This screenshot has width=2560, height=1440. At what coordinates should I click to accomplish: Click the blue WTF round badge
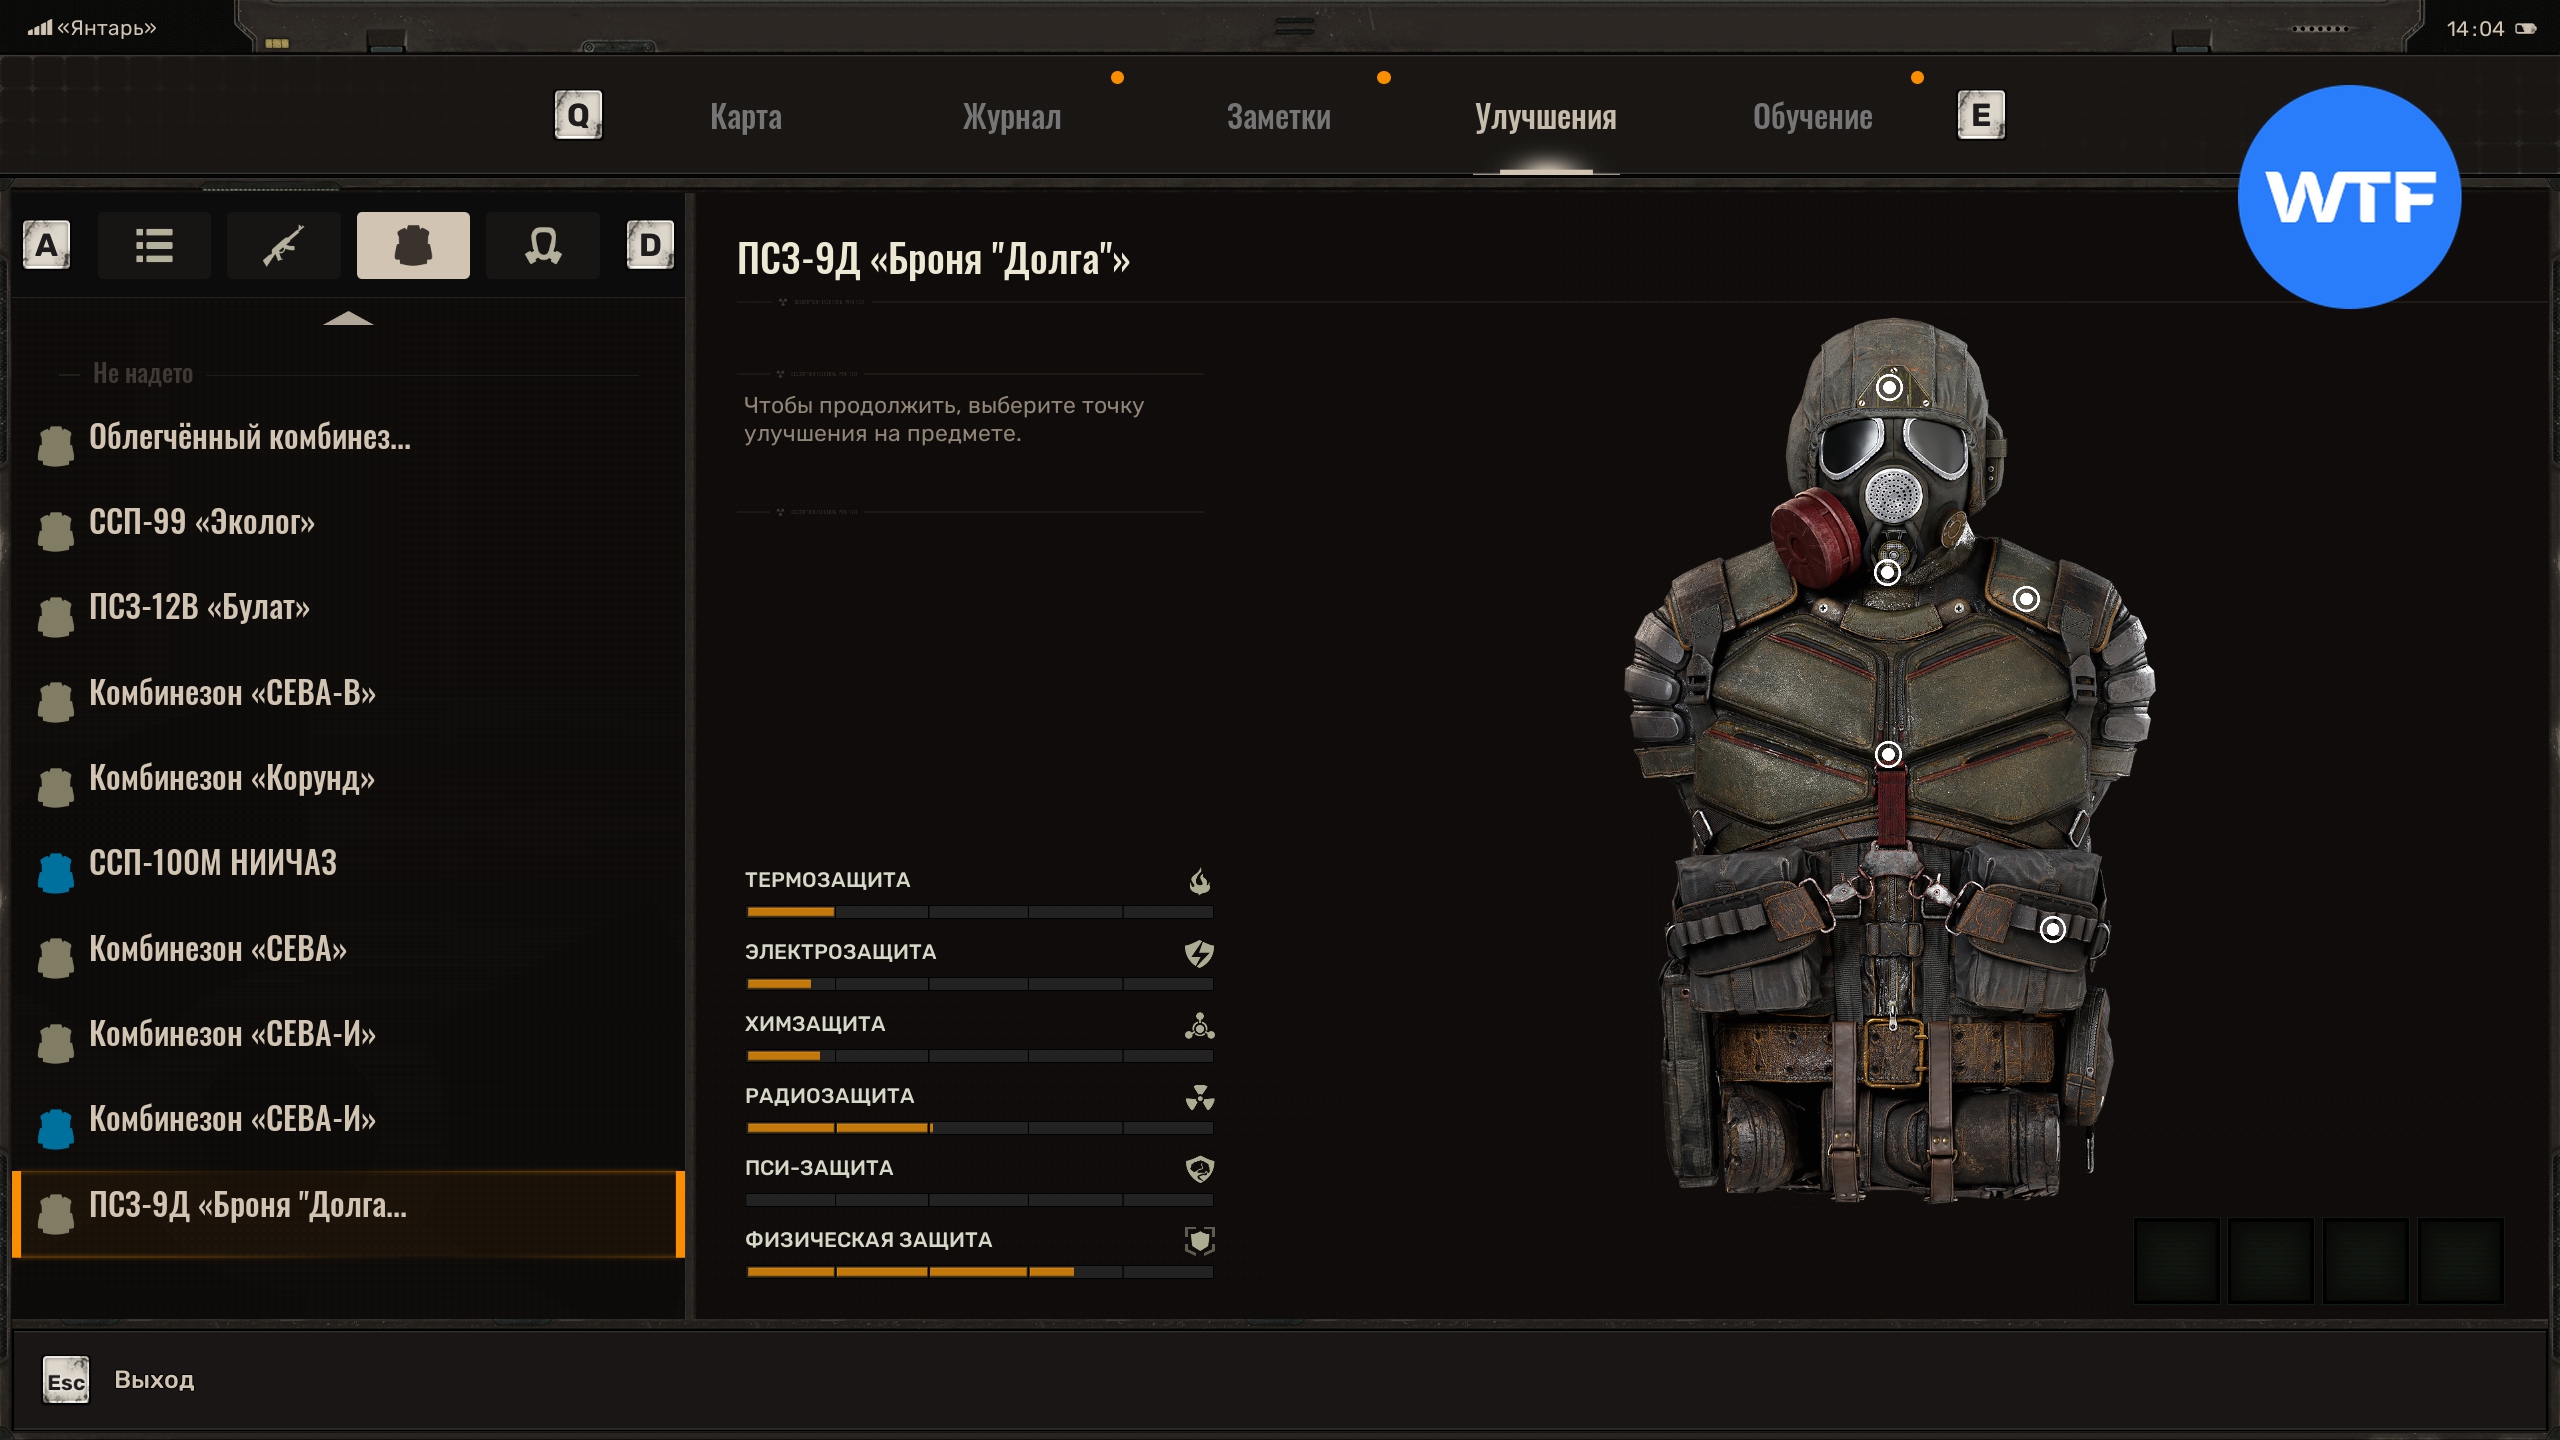(2349, 197)
